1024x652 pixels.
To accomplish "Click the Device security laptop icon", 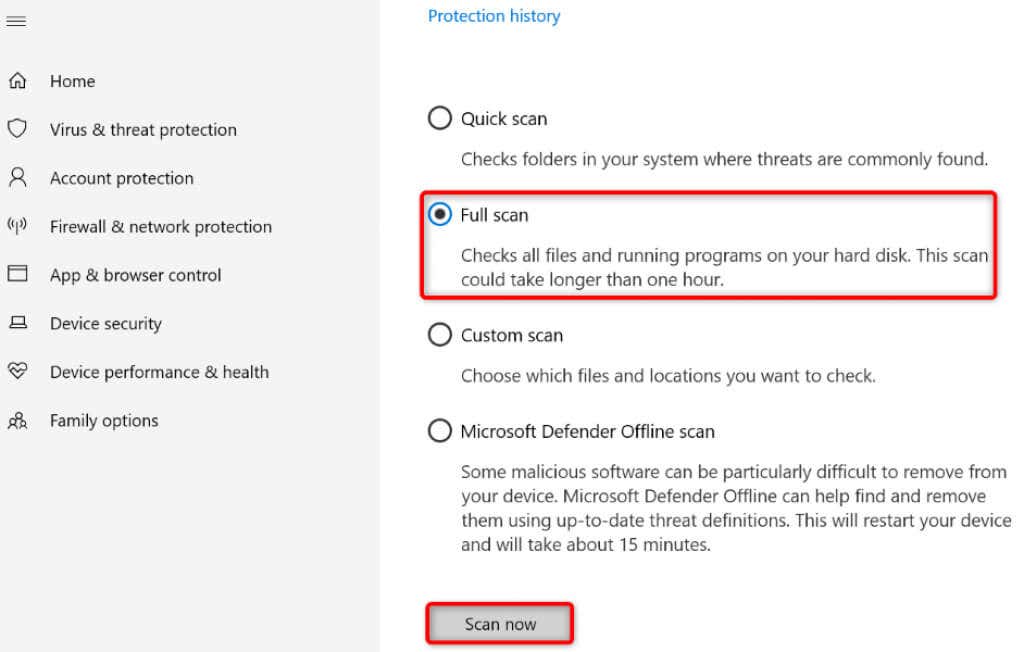I will pos(17,323).
